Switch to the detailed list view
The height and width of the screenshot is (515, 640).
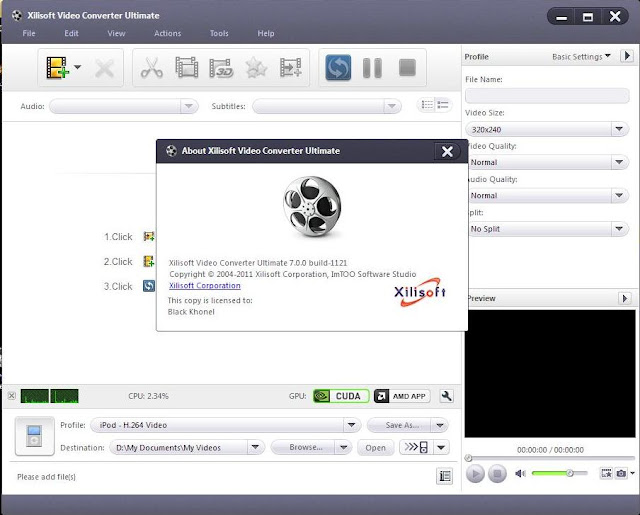click(x=443, y=105)
